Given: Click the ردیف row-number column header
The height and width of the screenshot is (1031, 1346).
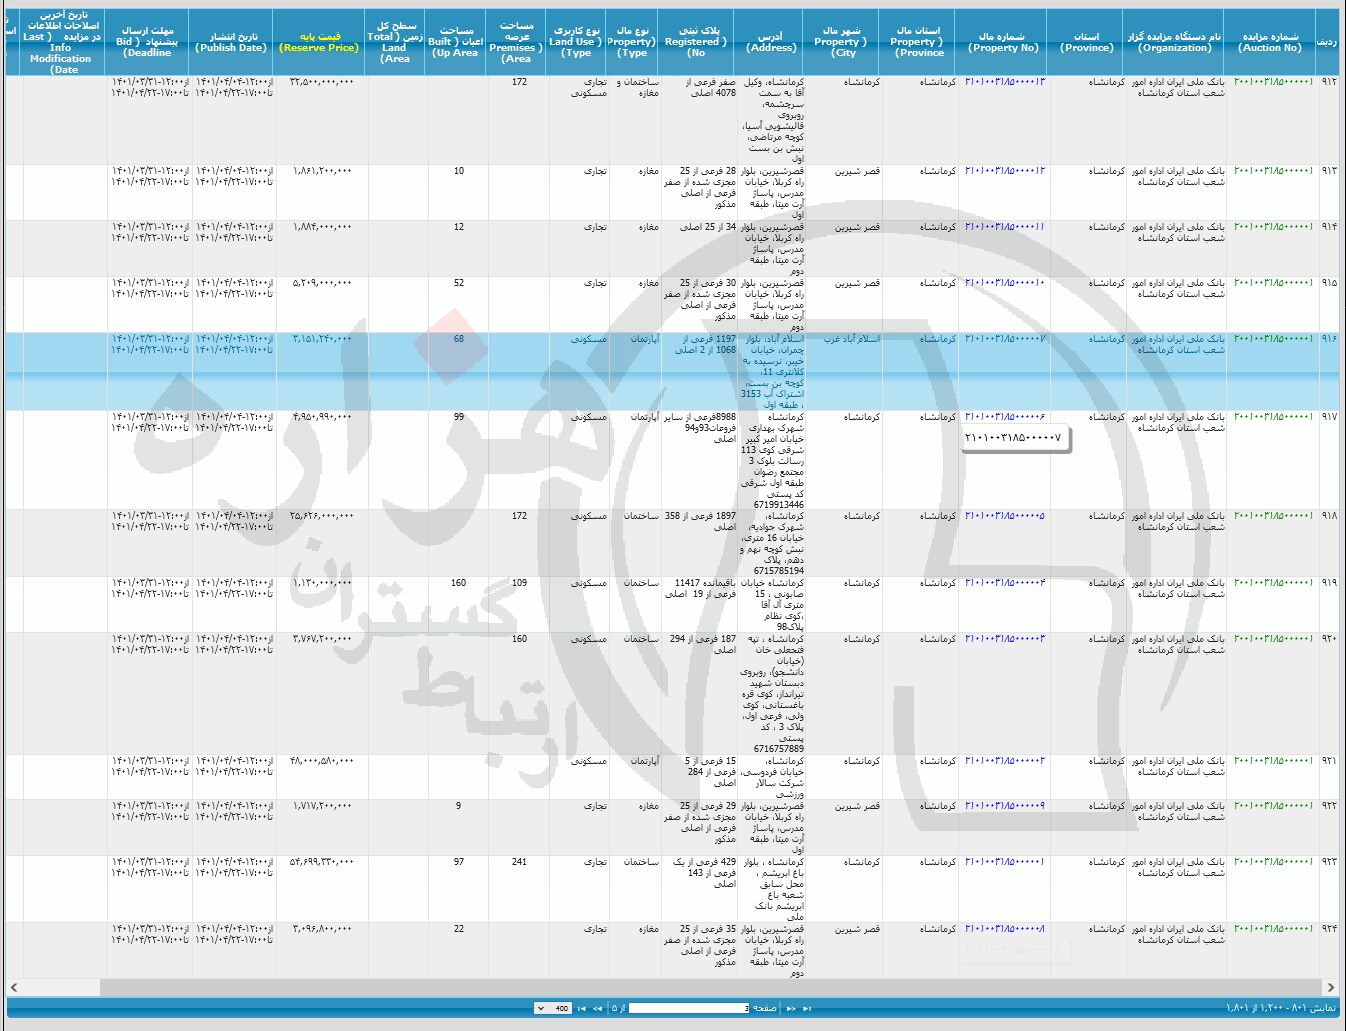Looking at the screenshot, I should pyautogui.click(x=1326, y=42).
